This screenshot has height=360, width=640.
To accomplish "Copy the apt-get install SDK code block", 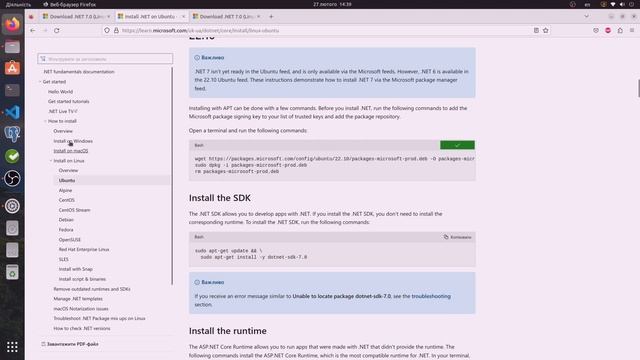I will pos(458,237).
